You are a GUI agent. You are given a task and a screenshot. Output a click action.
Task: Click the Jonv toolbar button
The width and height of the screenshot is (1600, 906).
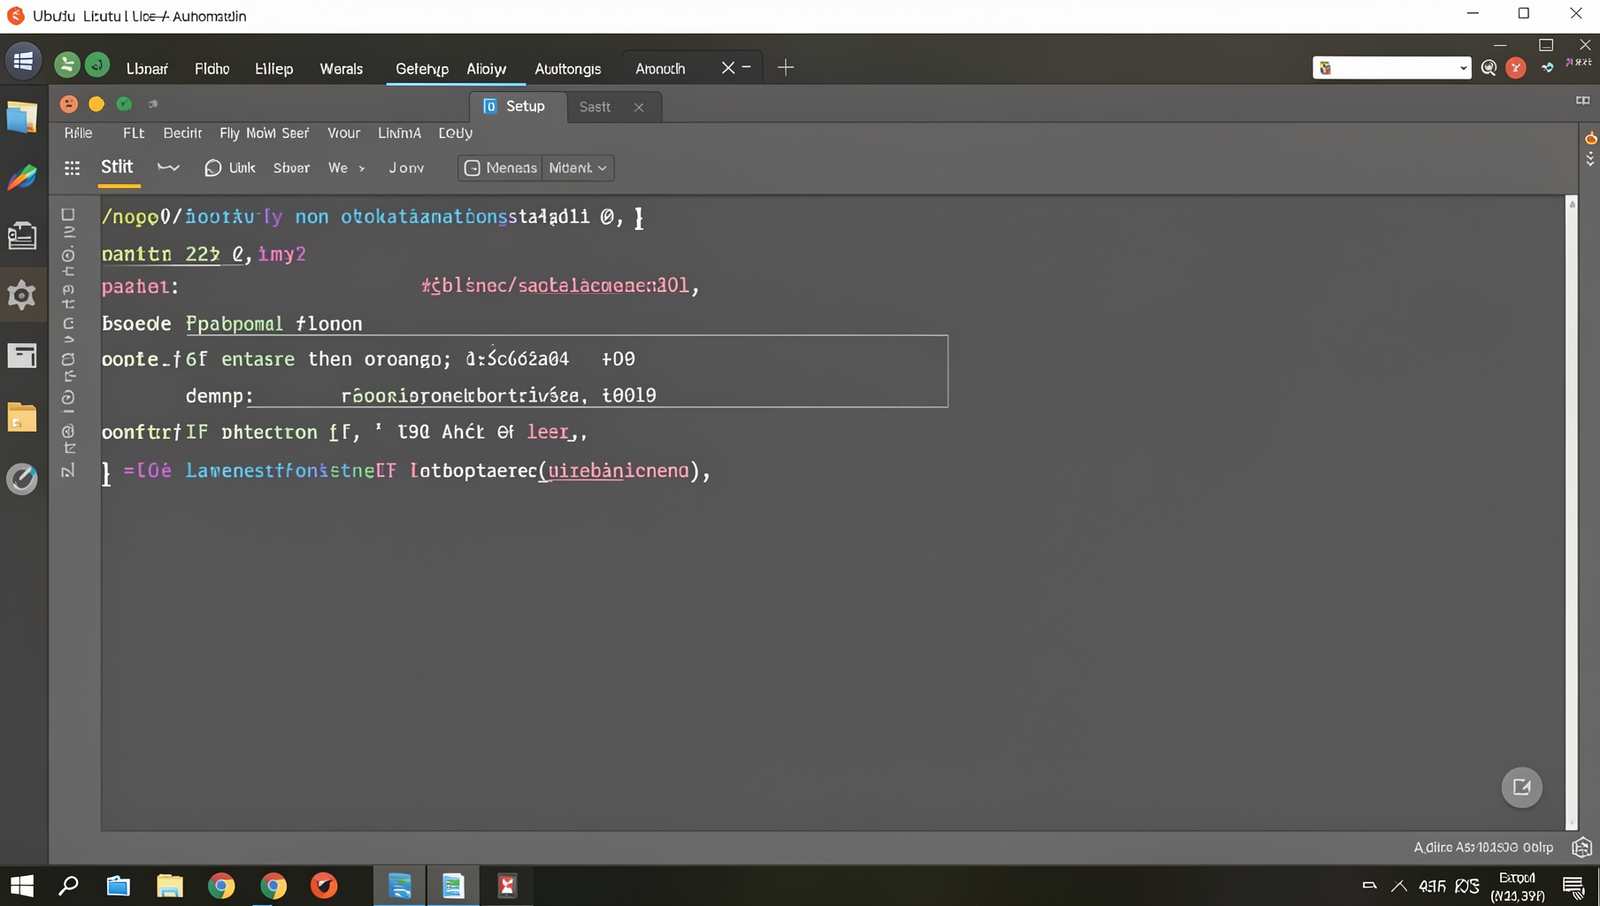coord(406,168)
